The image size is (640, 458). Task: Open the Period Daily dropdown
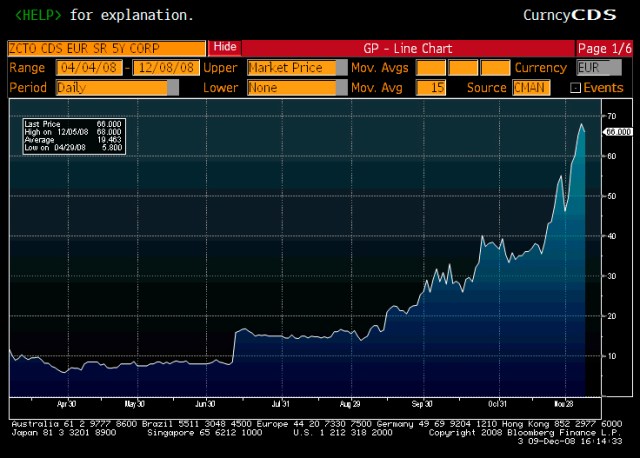click(x=117, y=88)
